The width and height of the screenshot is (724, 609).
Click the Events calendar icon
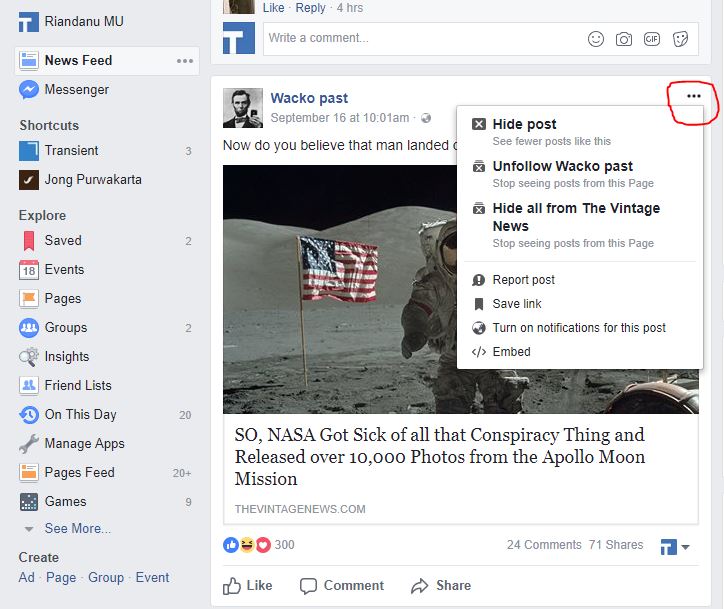(29, 269)
